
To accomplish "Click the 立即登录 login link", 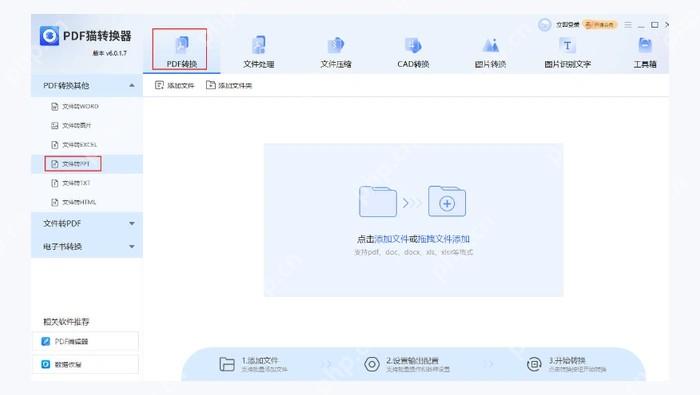I will coord(567,25).
